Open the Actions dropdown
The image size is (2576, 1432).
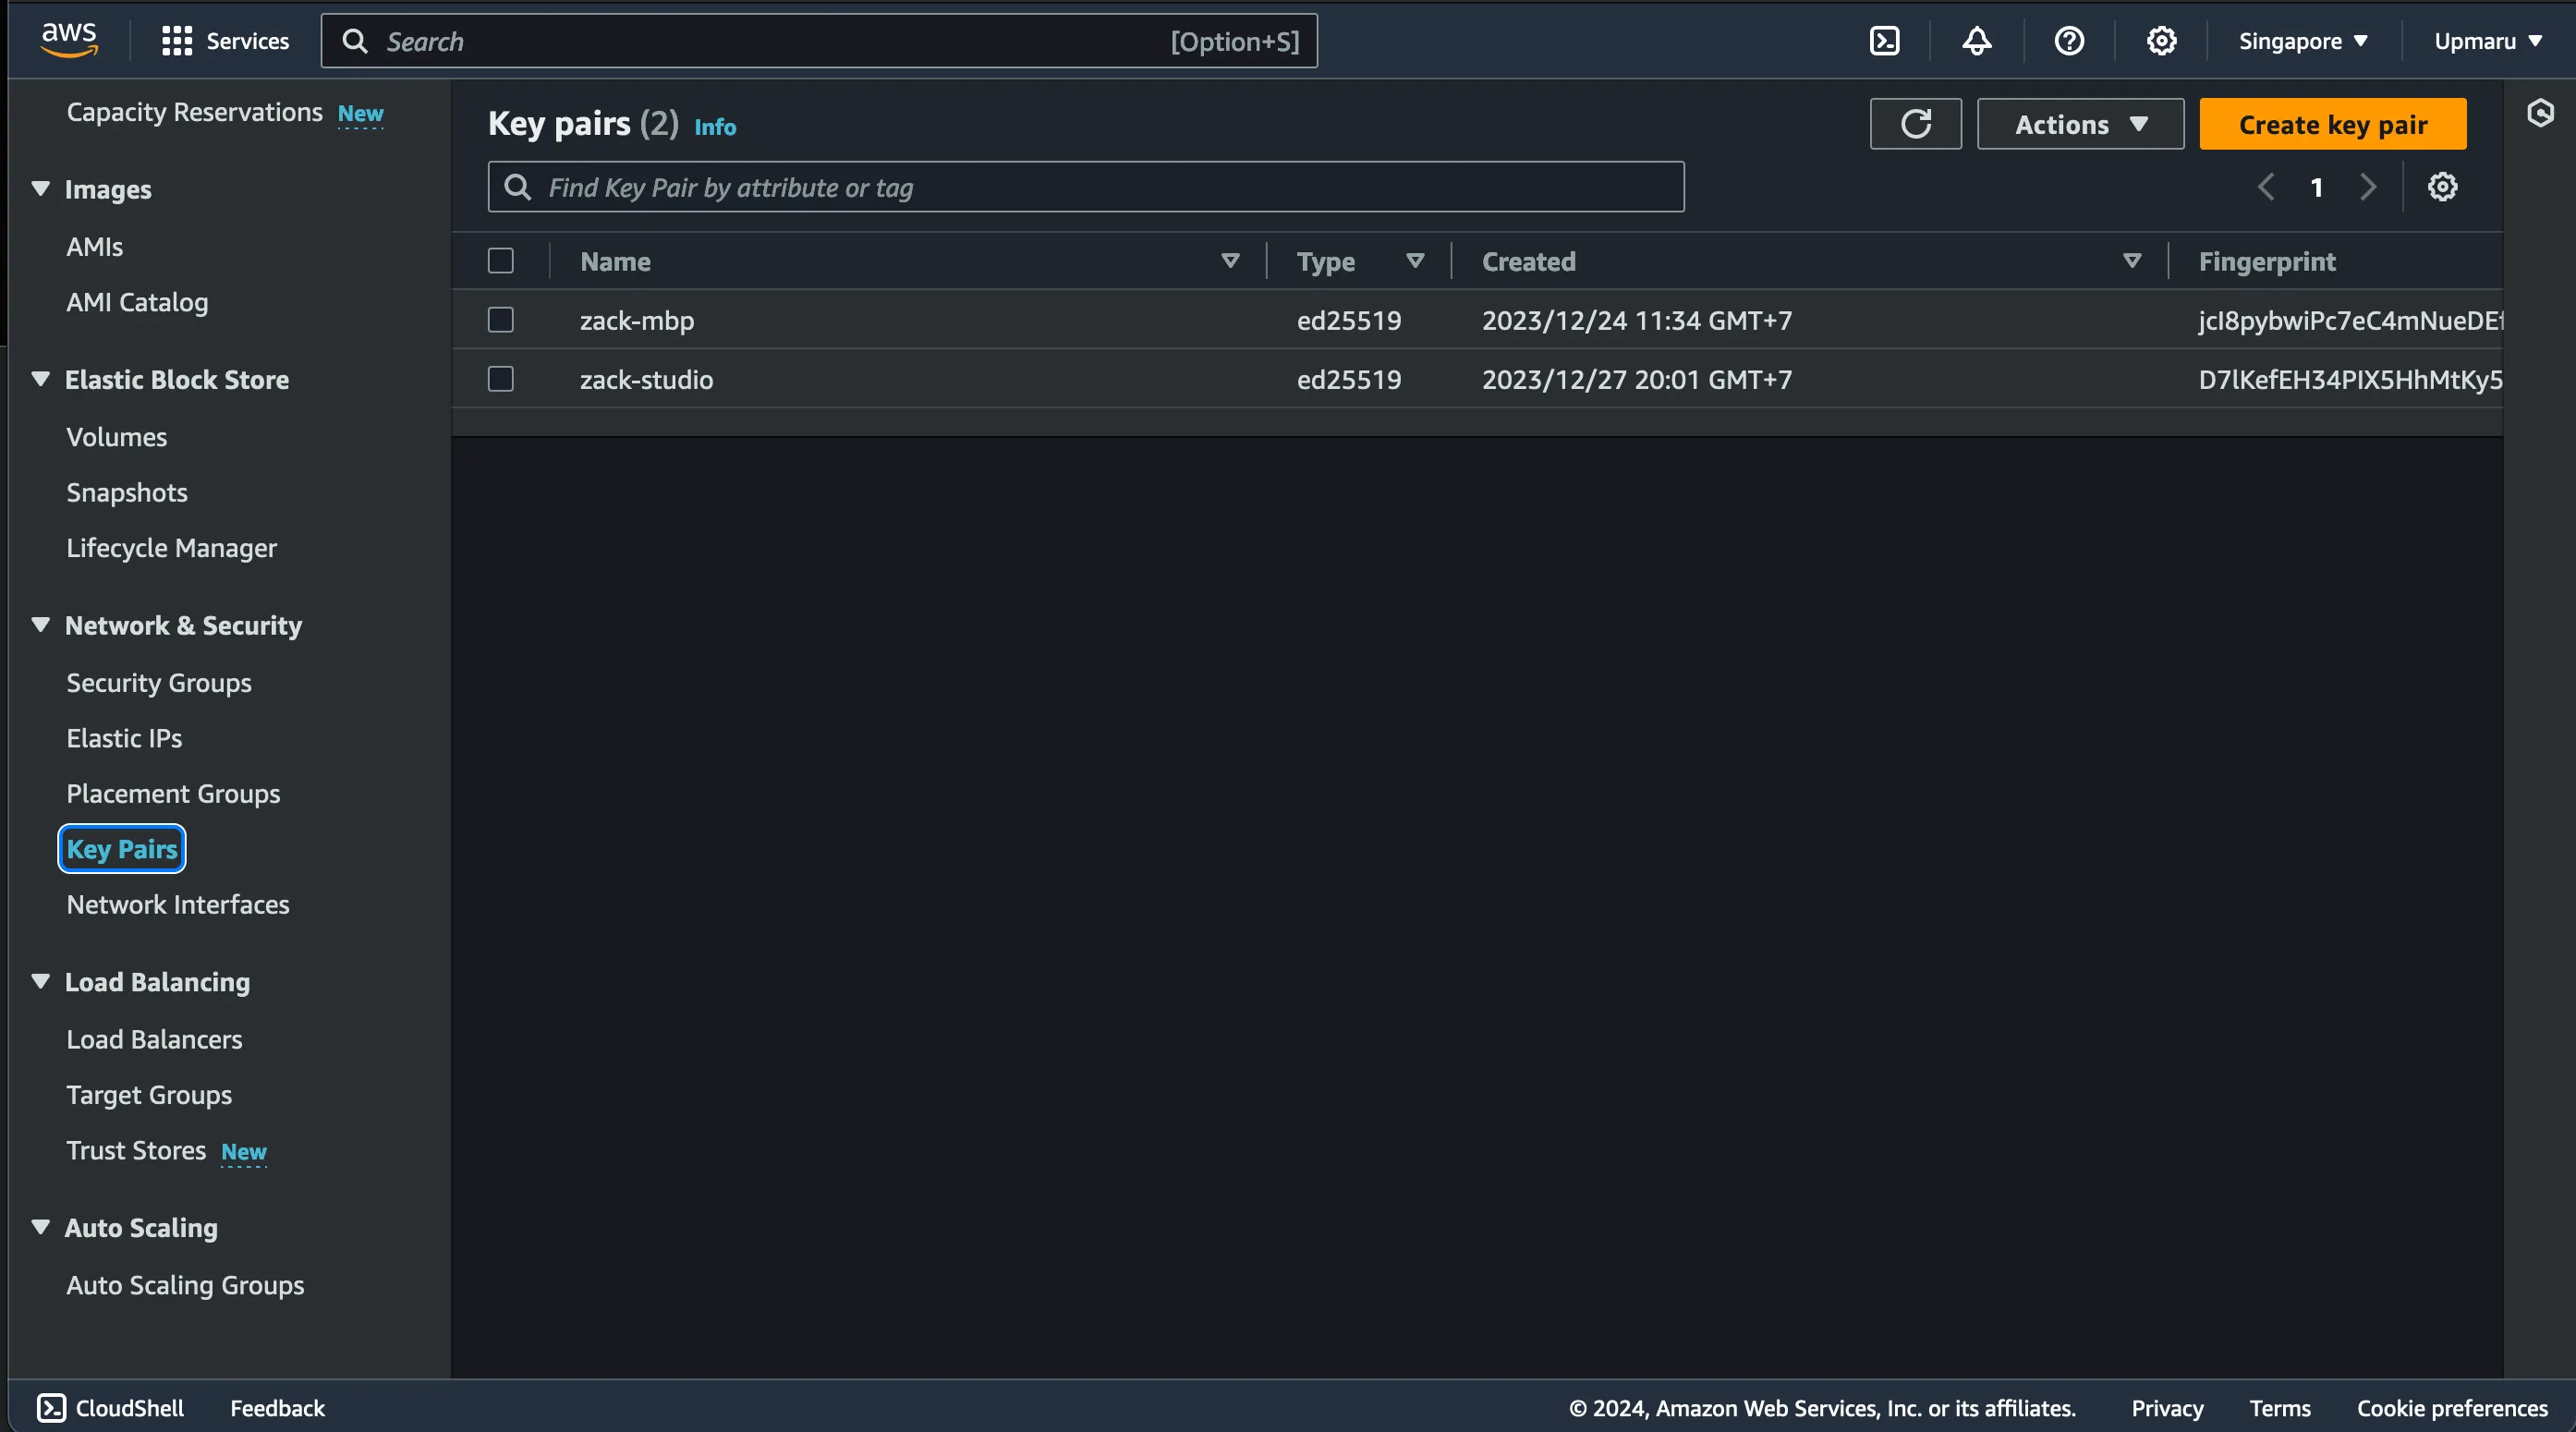point(2080,124)
